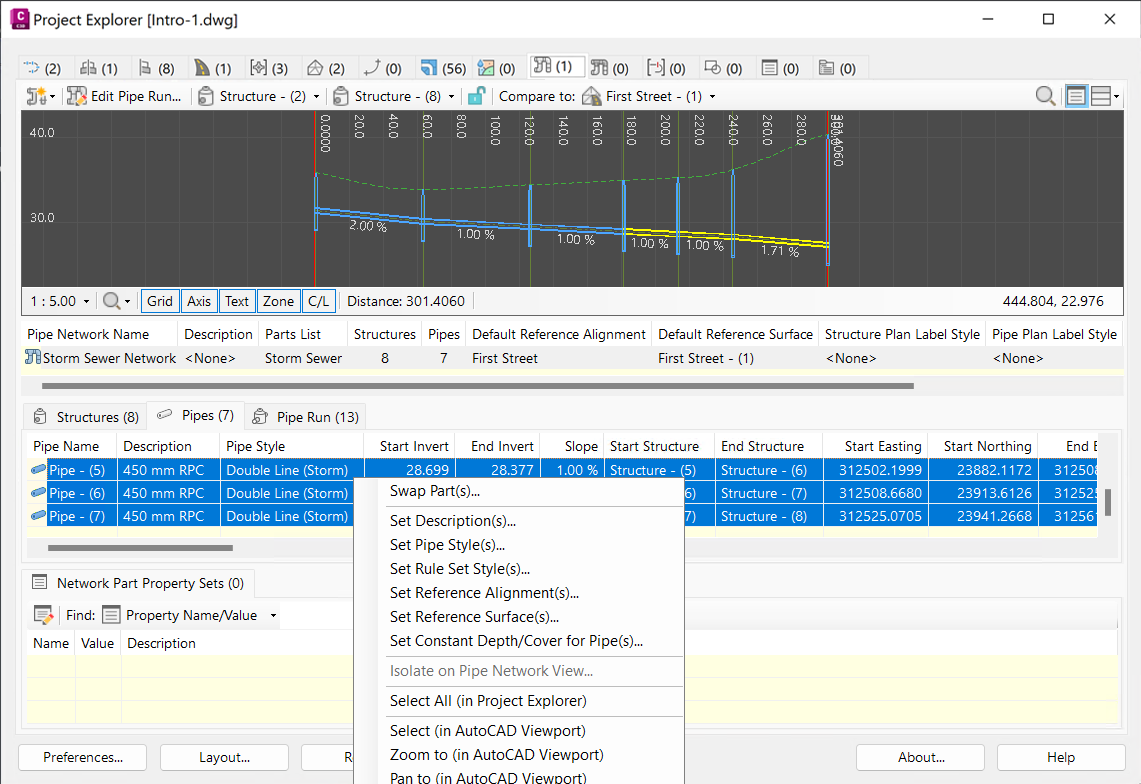
Task: Switch to the Pipes (7) tab
Action: [196, 415]
